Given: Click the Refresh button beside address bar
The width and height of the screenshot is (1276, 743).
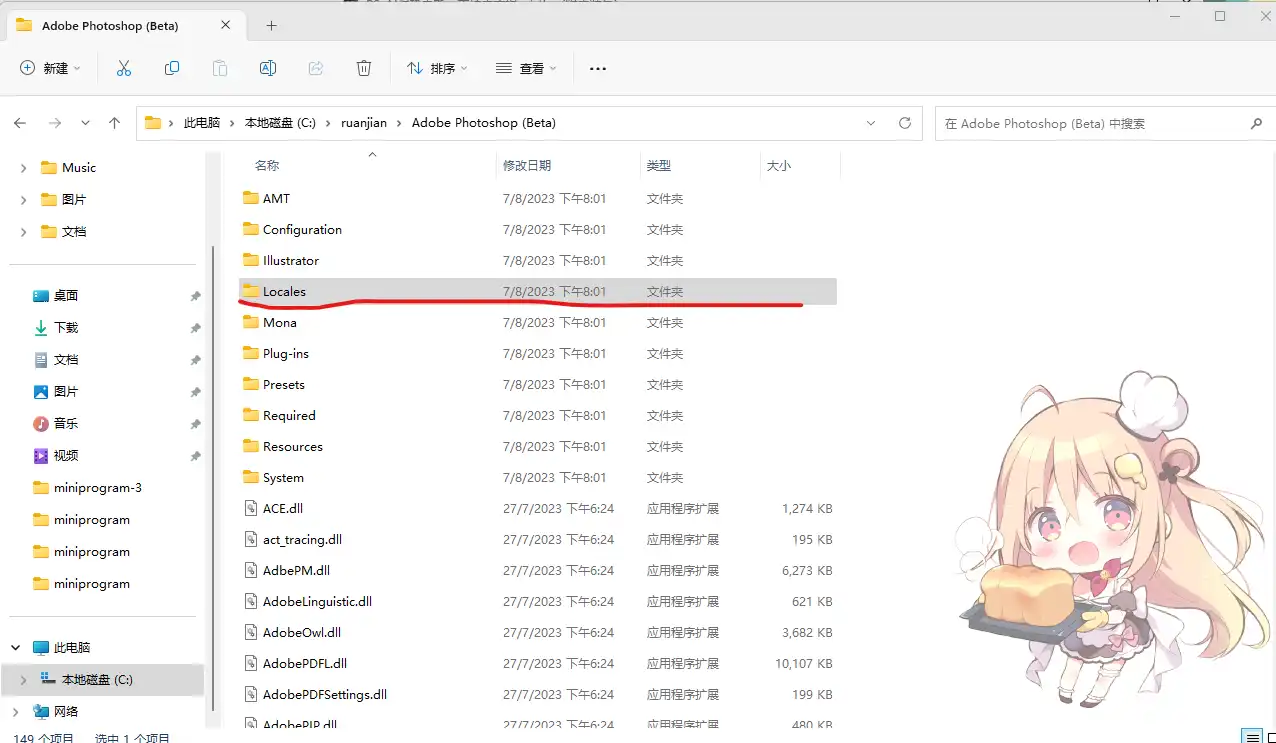Looking at the screenshot, I should point(905,123).
